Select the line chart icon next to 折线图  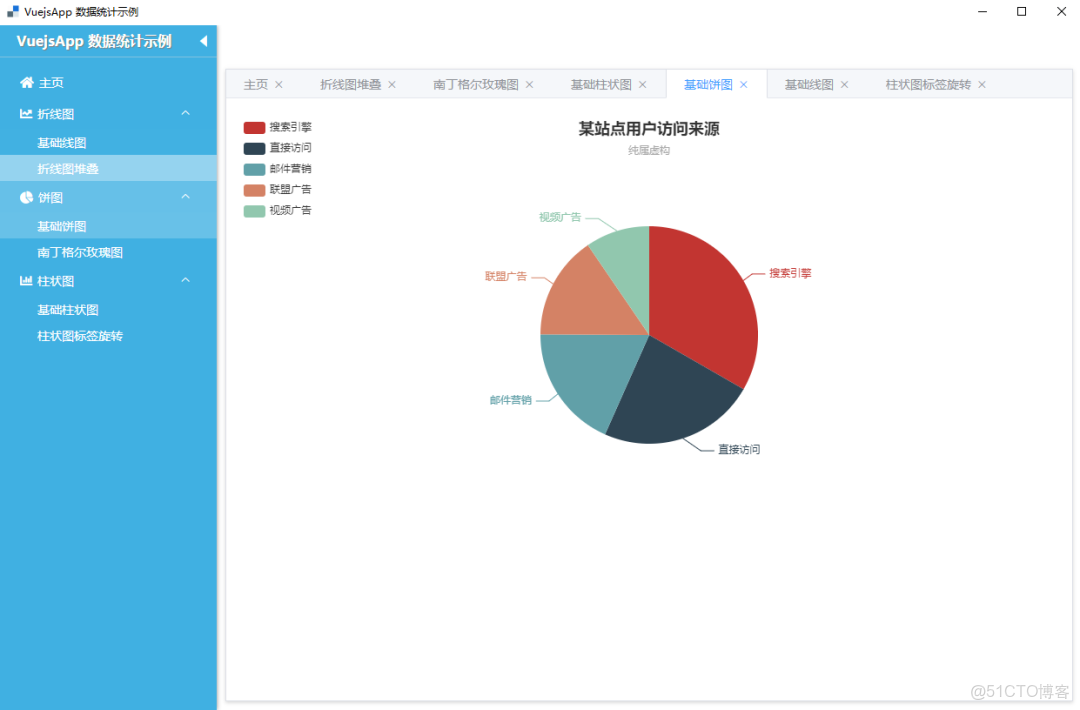25,113
